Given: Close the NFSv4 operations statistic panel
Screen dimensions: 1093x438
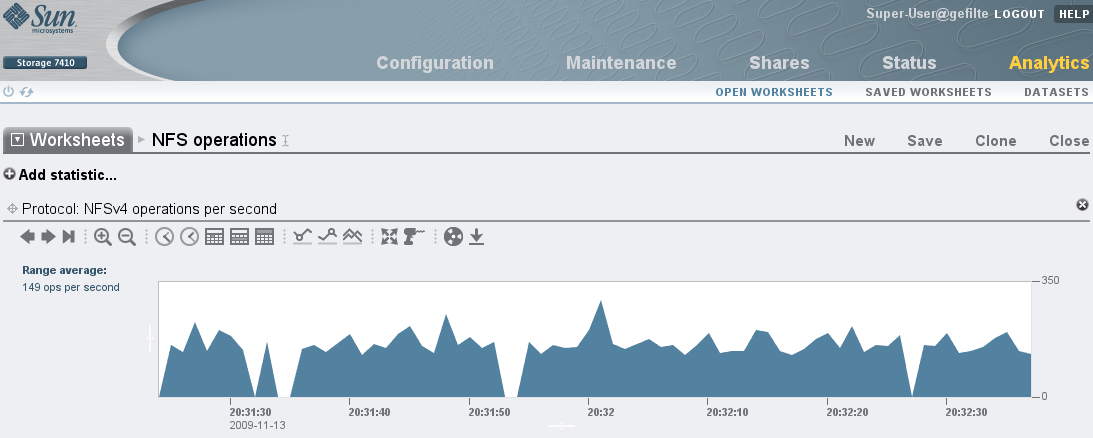Looking at the screenshot, I should pyautogui.click(x=1082, y=205).
